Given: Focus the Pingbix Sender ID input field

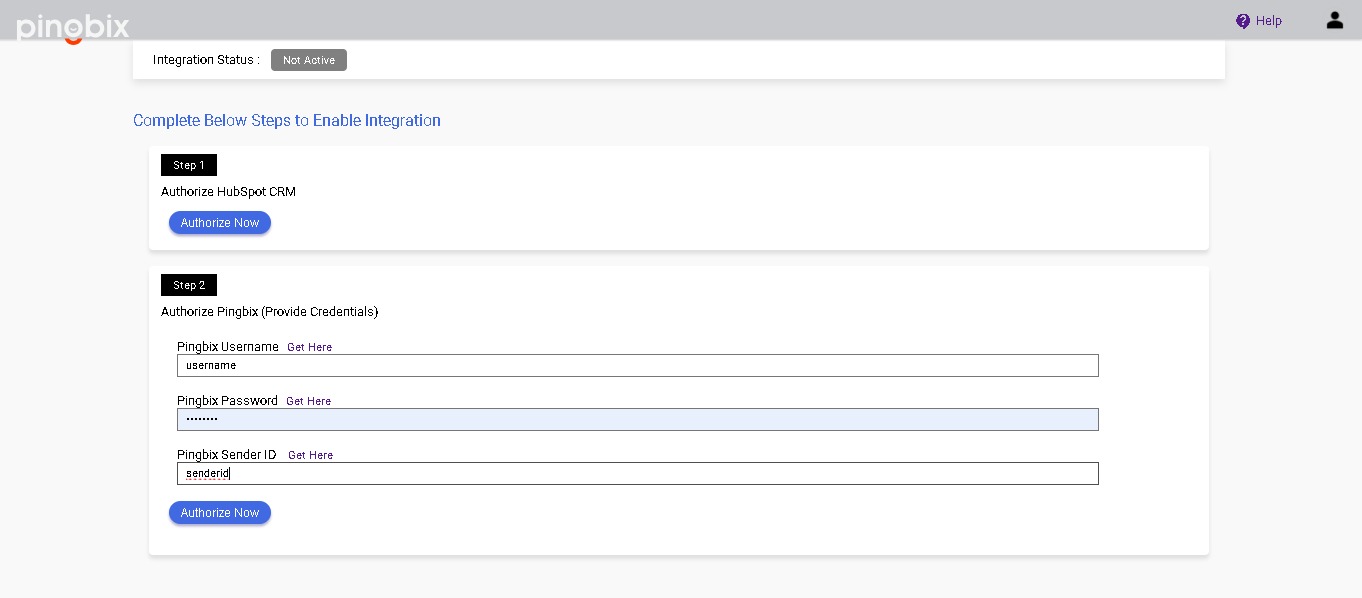Looking at the screenshot, I should click(637, 474).
